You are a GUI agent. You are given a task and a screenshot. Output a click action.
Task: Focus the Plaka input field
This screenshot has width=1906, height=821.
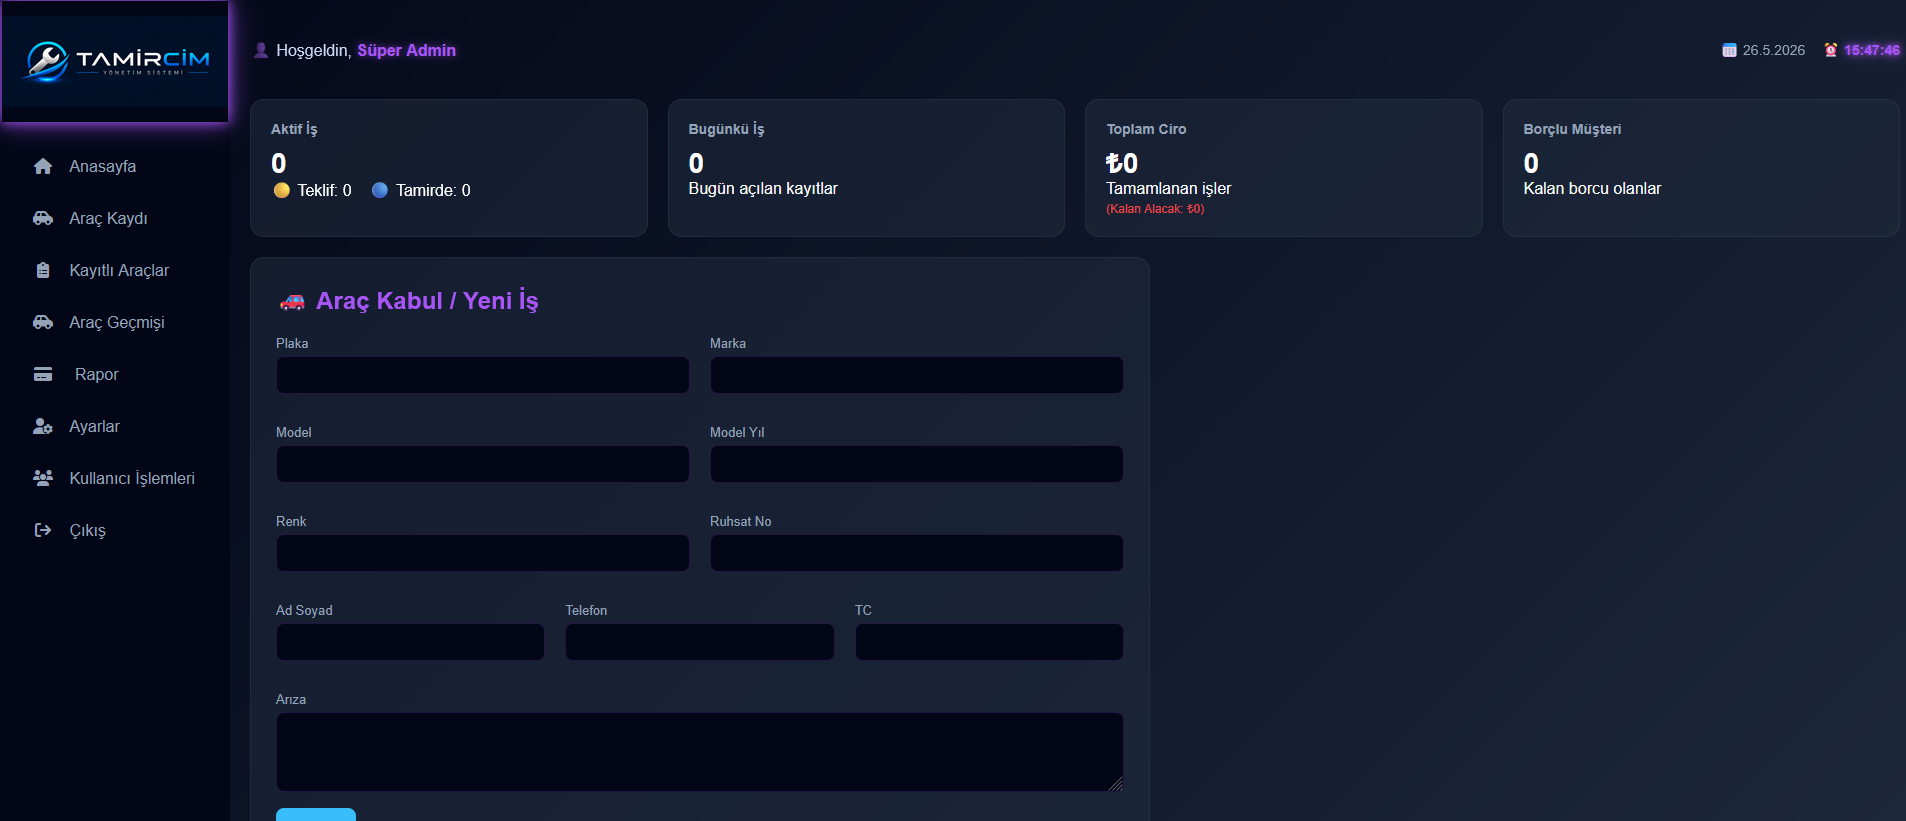483,375
